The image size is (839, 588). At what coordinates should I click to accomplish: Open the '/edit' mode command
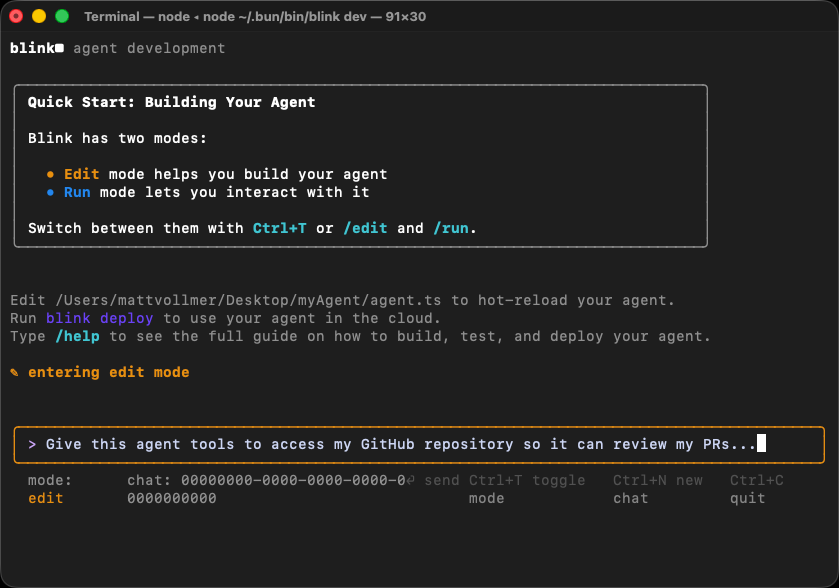[365, 228]
